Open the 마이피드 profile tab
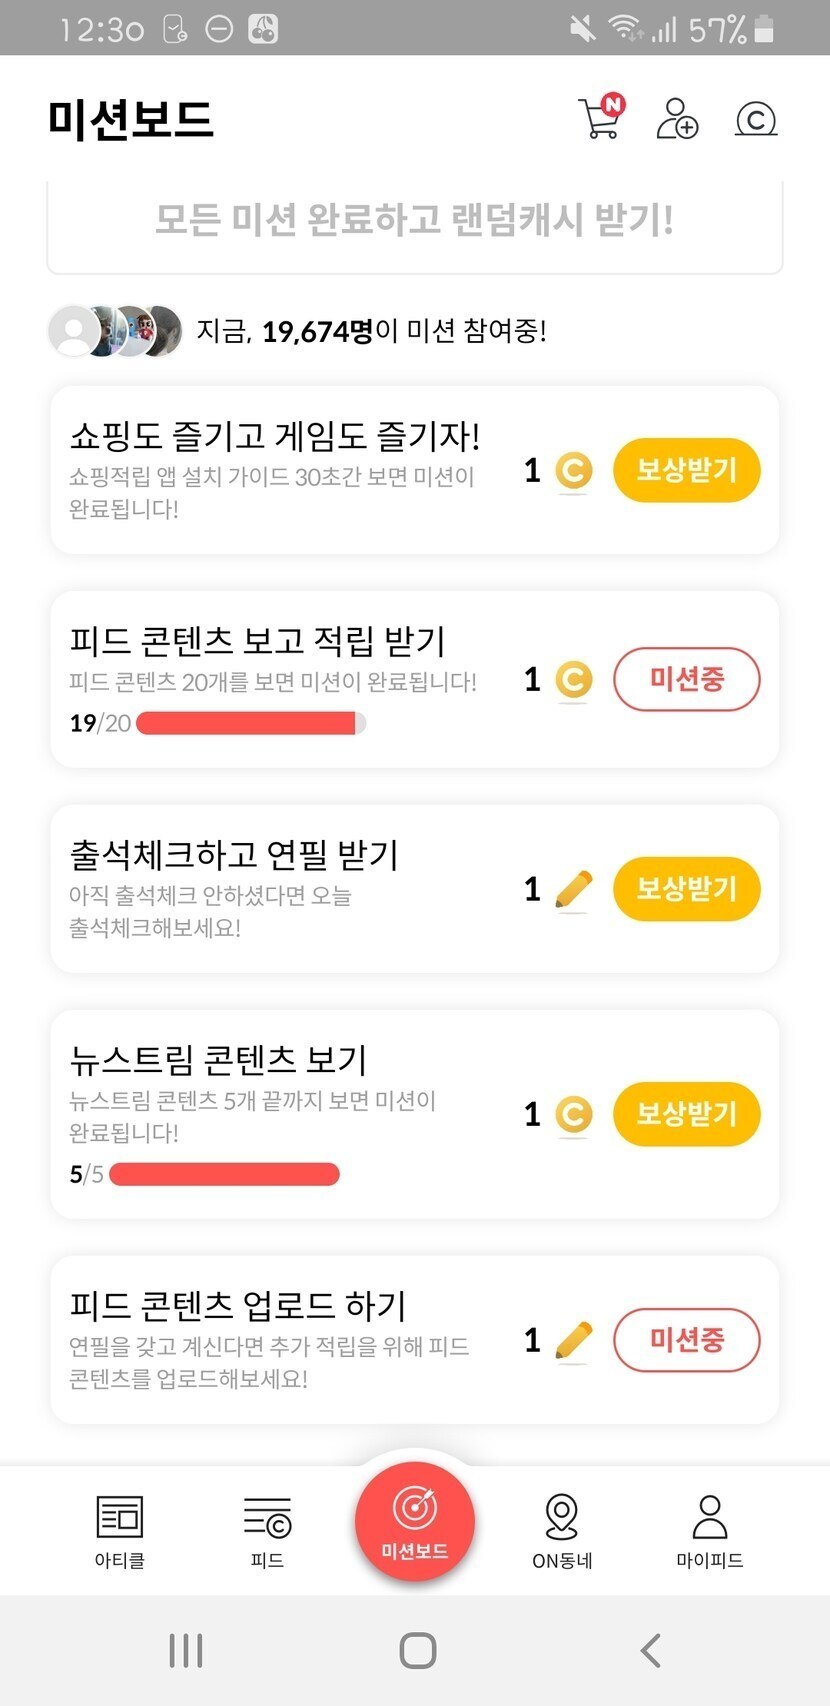This screenshot has height=1706, width=830. (x=710, y=1530)
